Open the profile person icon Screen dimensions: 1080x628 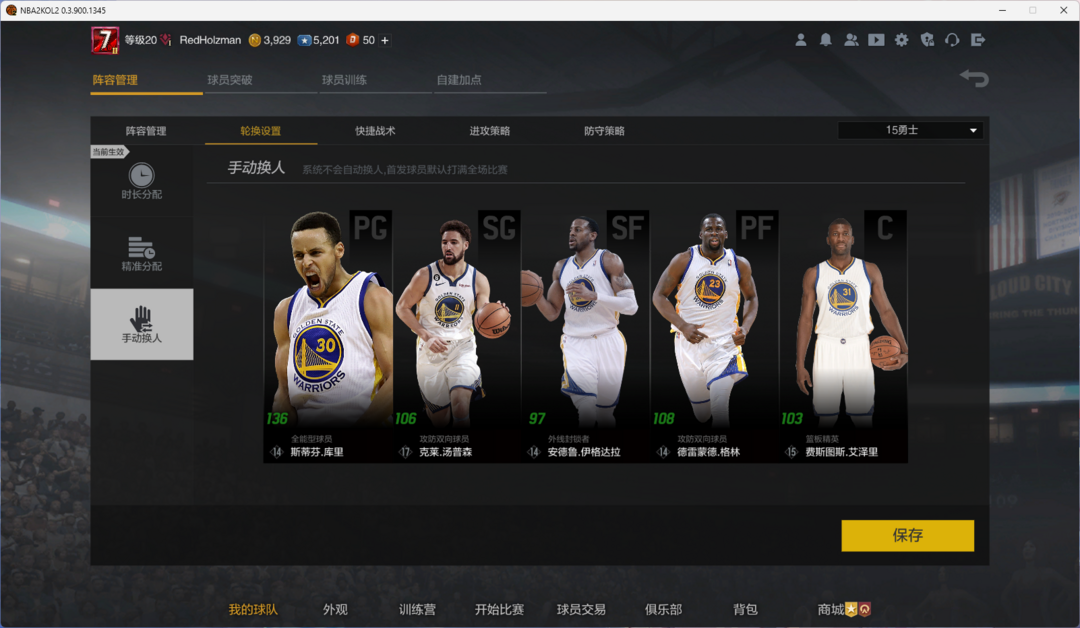[x=800, y=40]
